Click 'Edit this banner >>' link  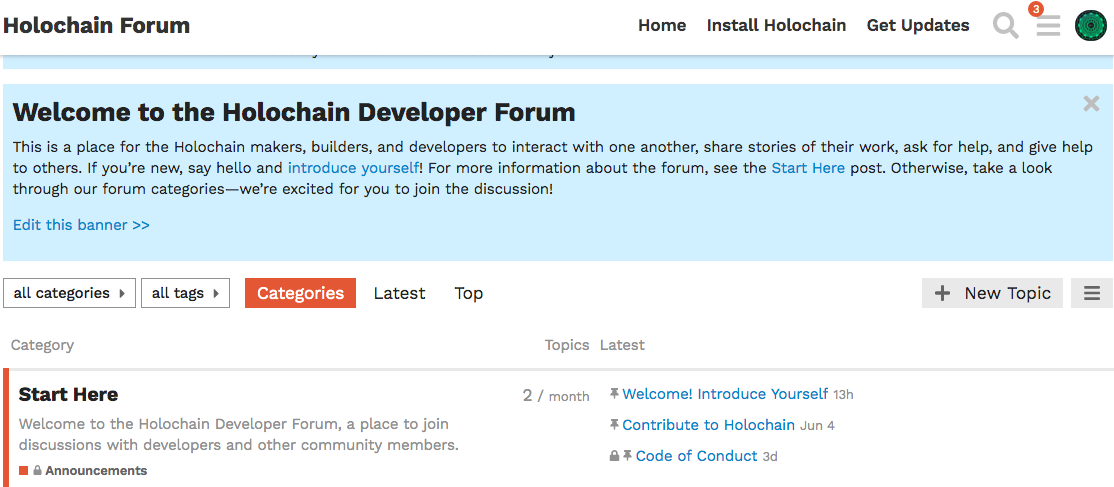(x=81, y=225)
